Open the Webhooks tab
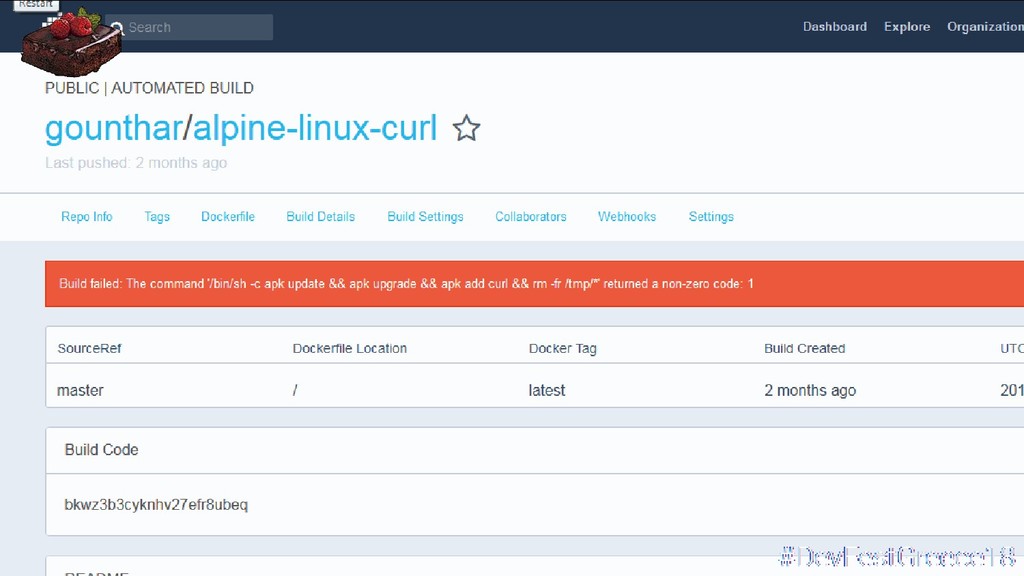The image size is (1024, 576). [627, 217]
